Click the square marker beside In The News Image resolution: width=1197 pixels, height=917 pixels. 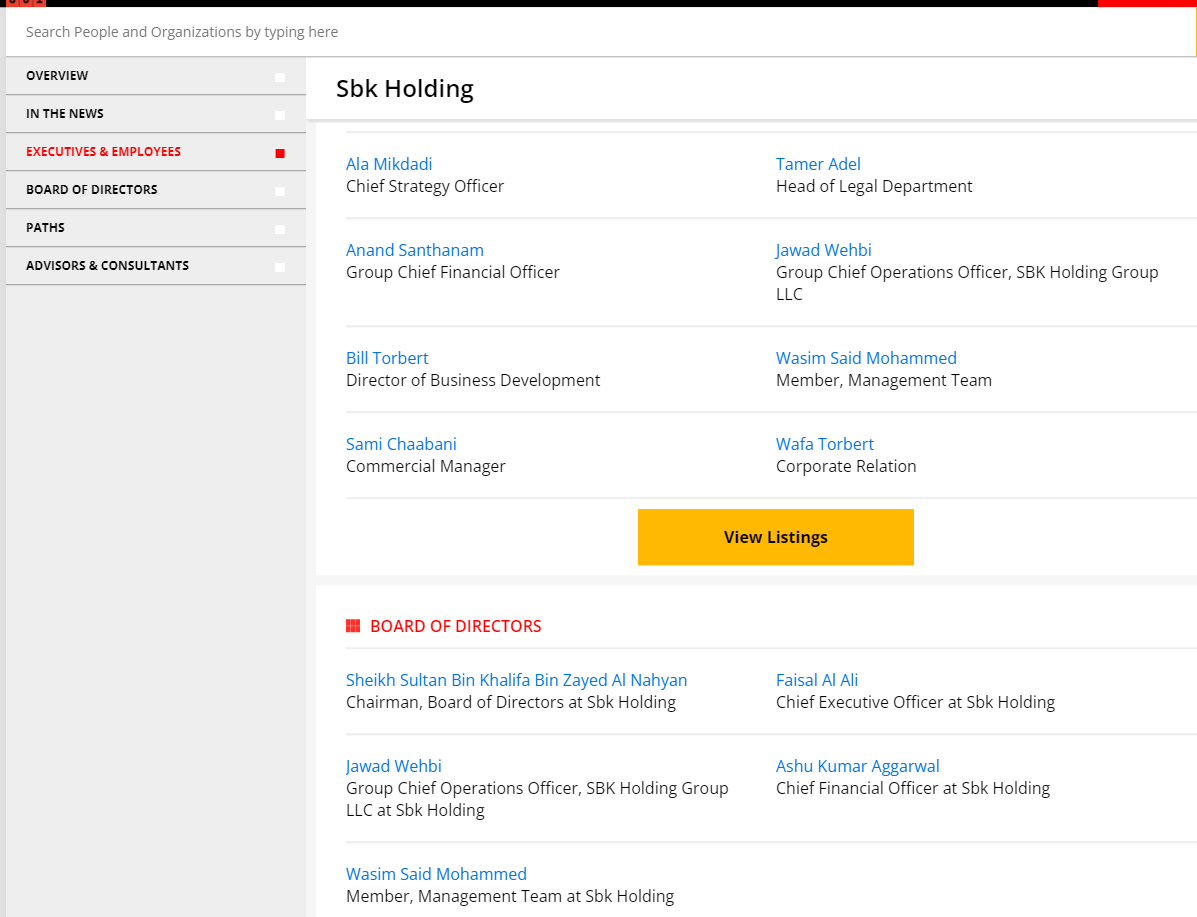click(280, 115)
